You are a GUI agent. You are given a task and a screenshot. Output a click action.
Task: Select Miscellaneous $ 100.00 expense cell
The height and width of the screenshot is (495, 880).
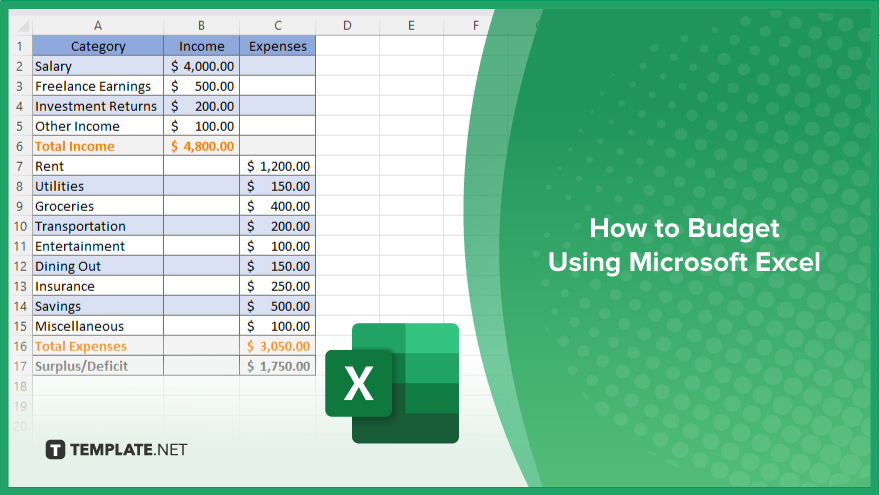(x=278, y=326)
